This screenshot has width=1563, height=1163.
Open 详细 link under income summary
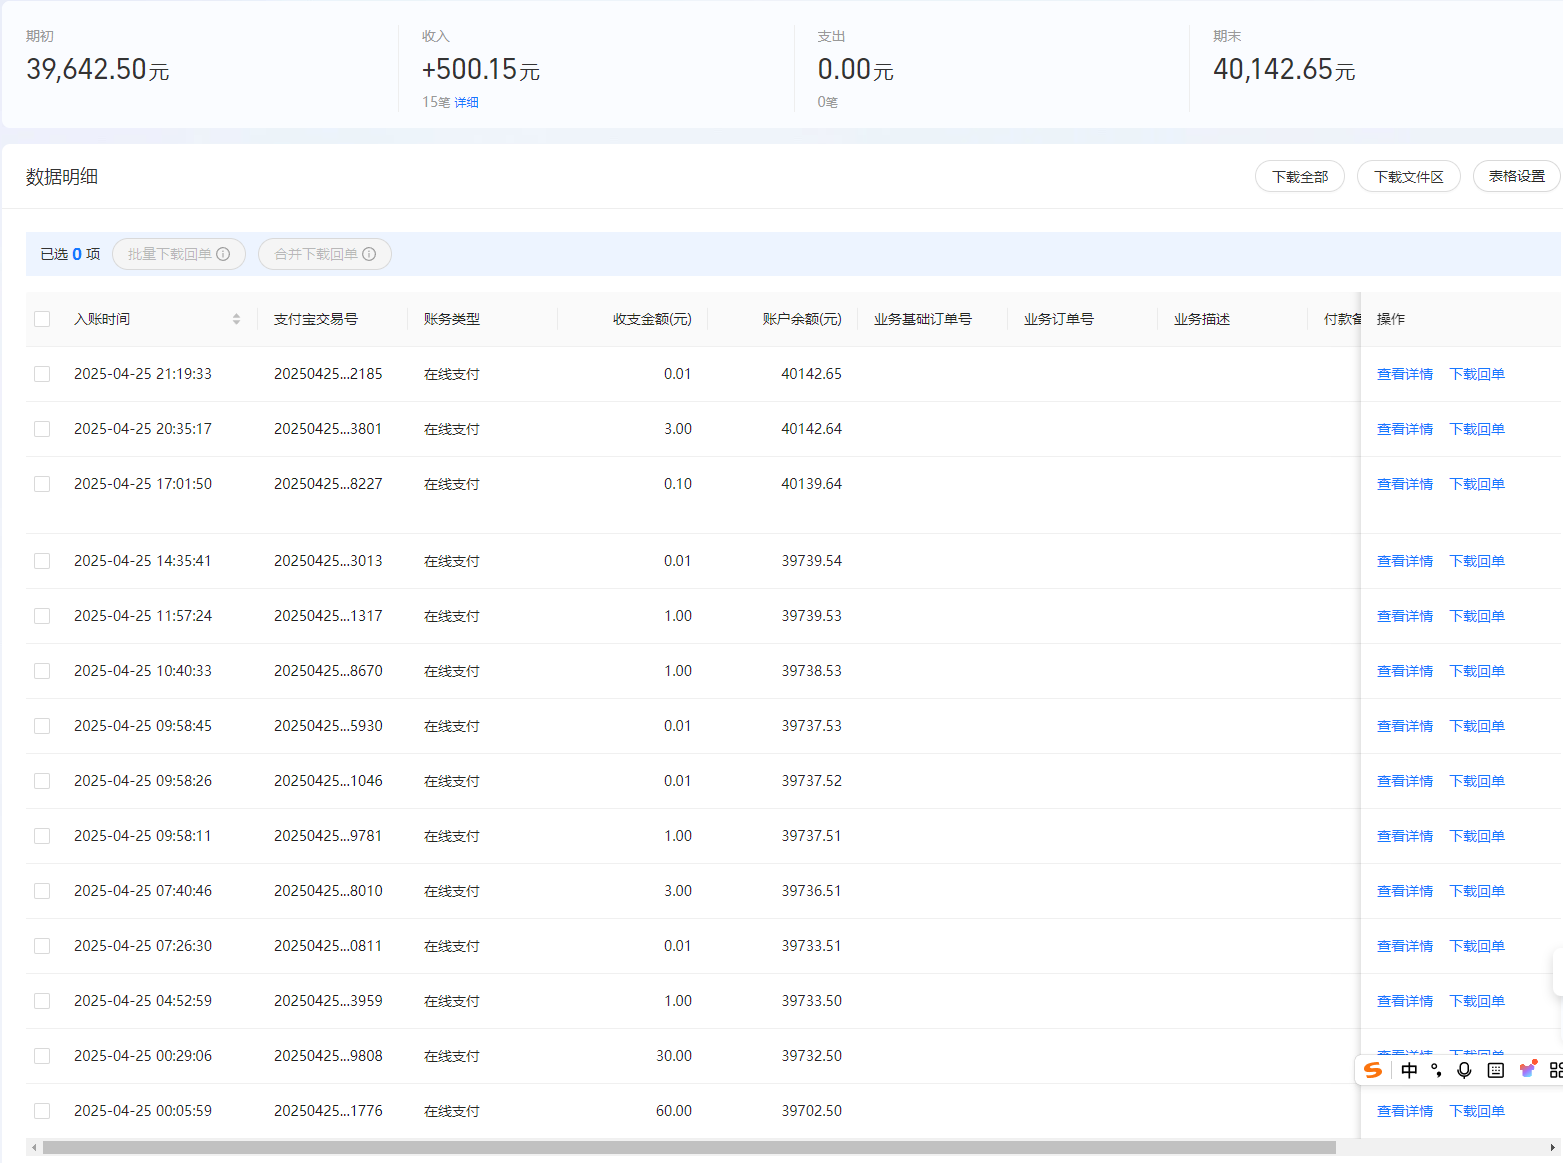[466, 102]
